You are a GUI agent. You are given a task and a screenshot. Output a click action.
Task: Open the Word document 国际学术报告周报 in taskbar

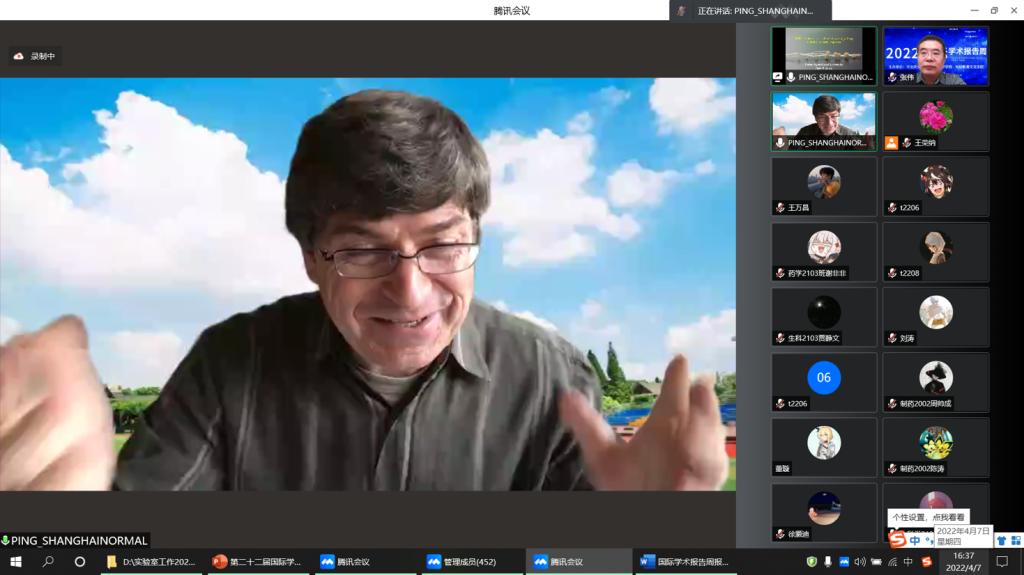pos(686,562)
